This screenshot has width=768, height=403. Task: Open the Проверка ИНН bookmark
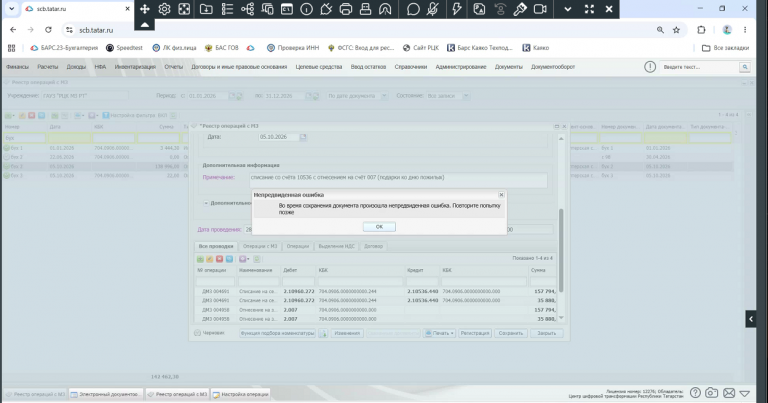(x=293, y=48)
